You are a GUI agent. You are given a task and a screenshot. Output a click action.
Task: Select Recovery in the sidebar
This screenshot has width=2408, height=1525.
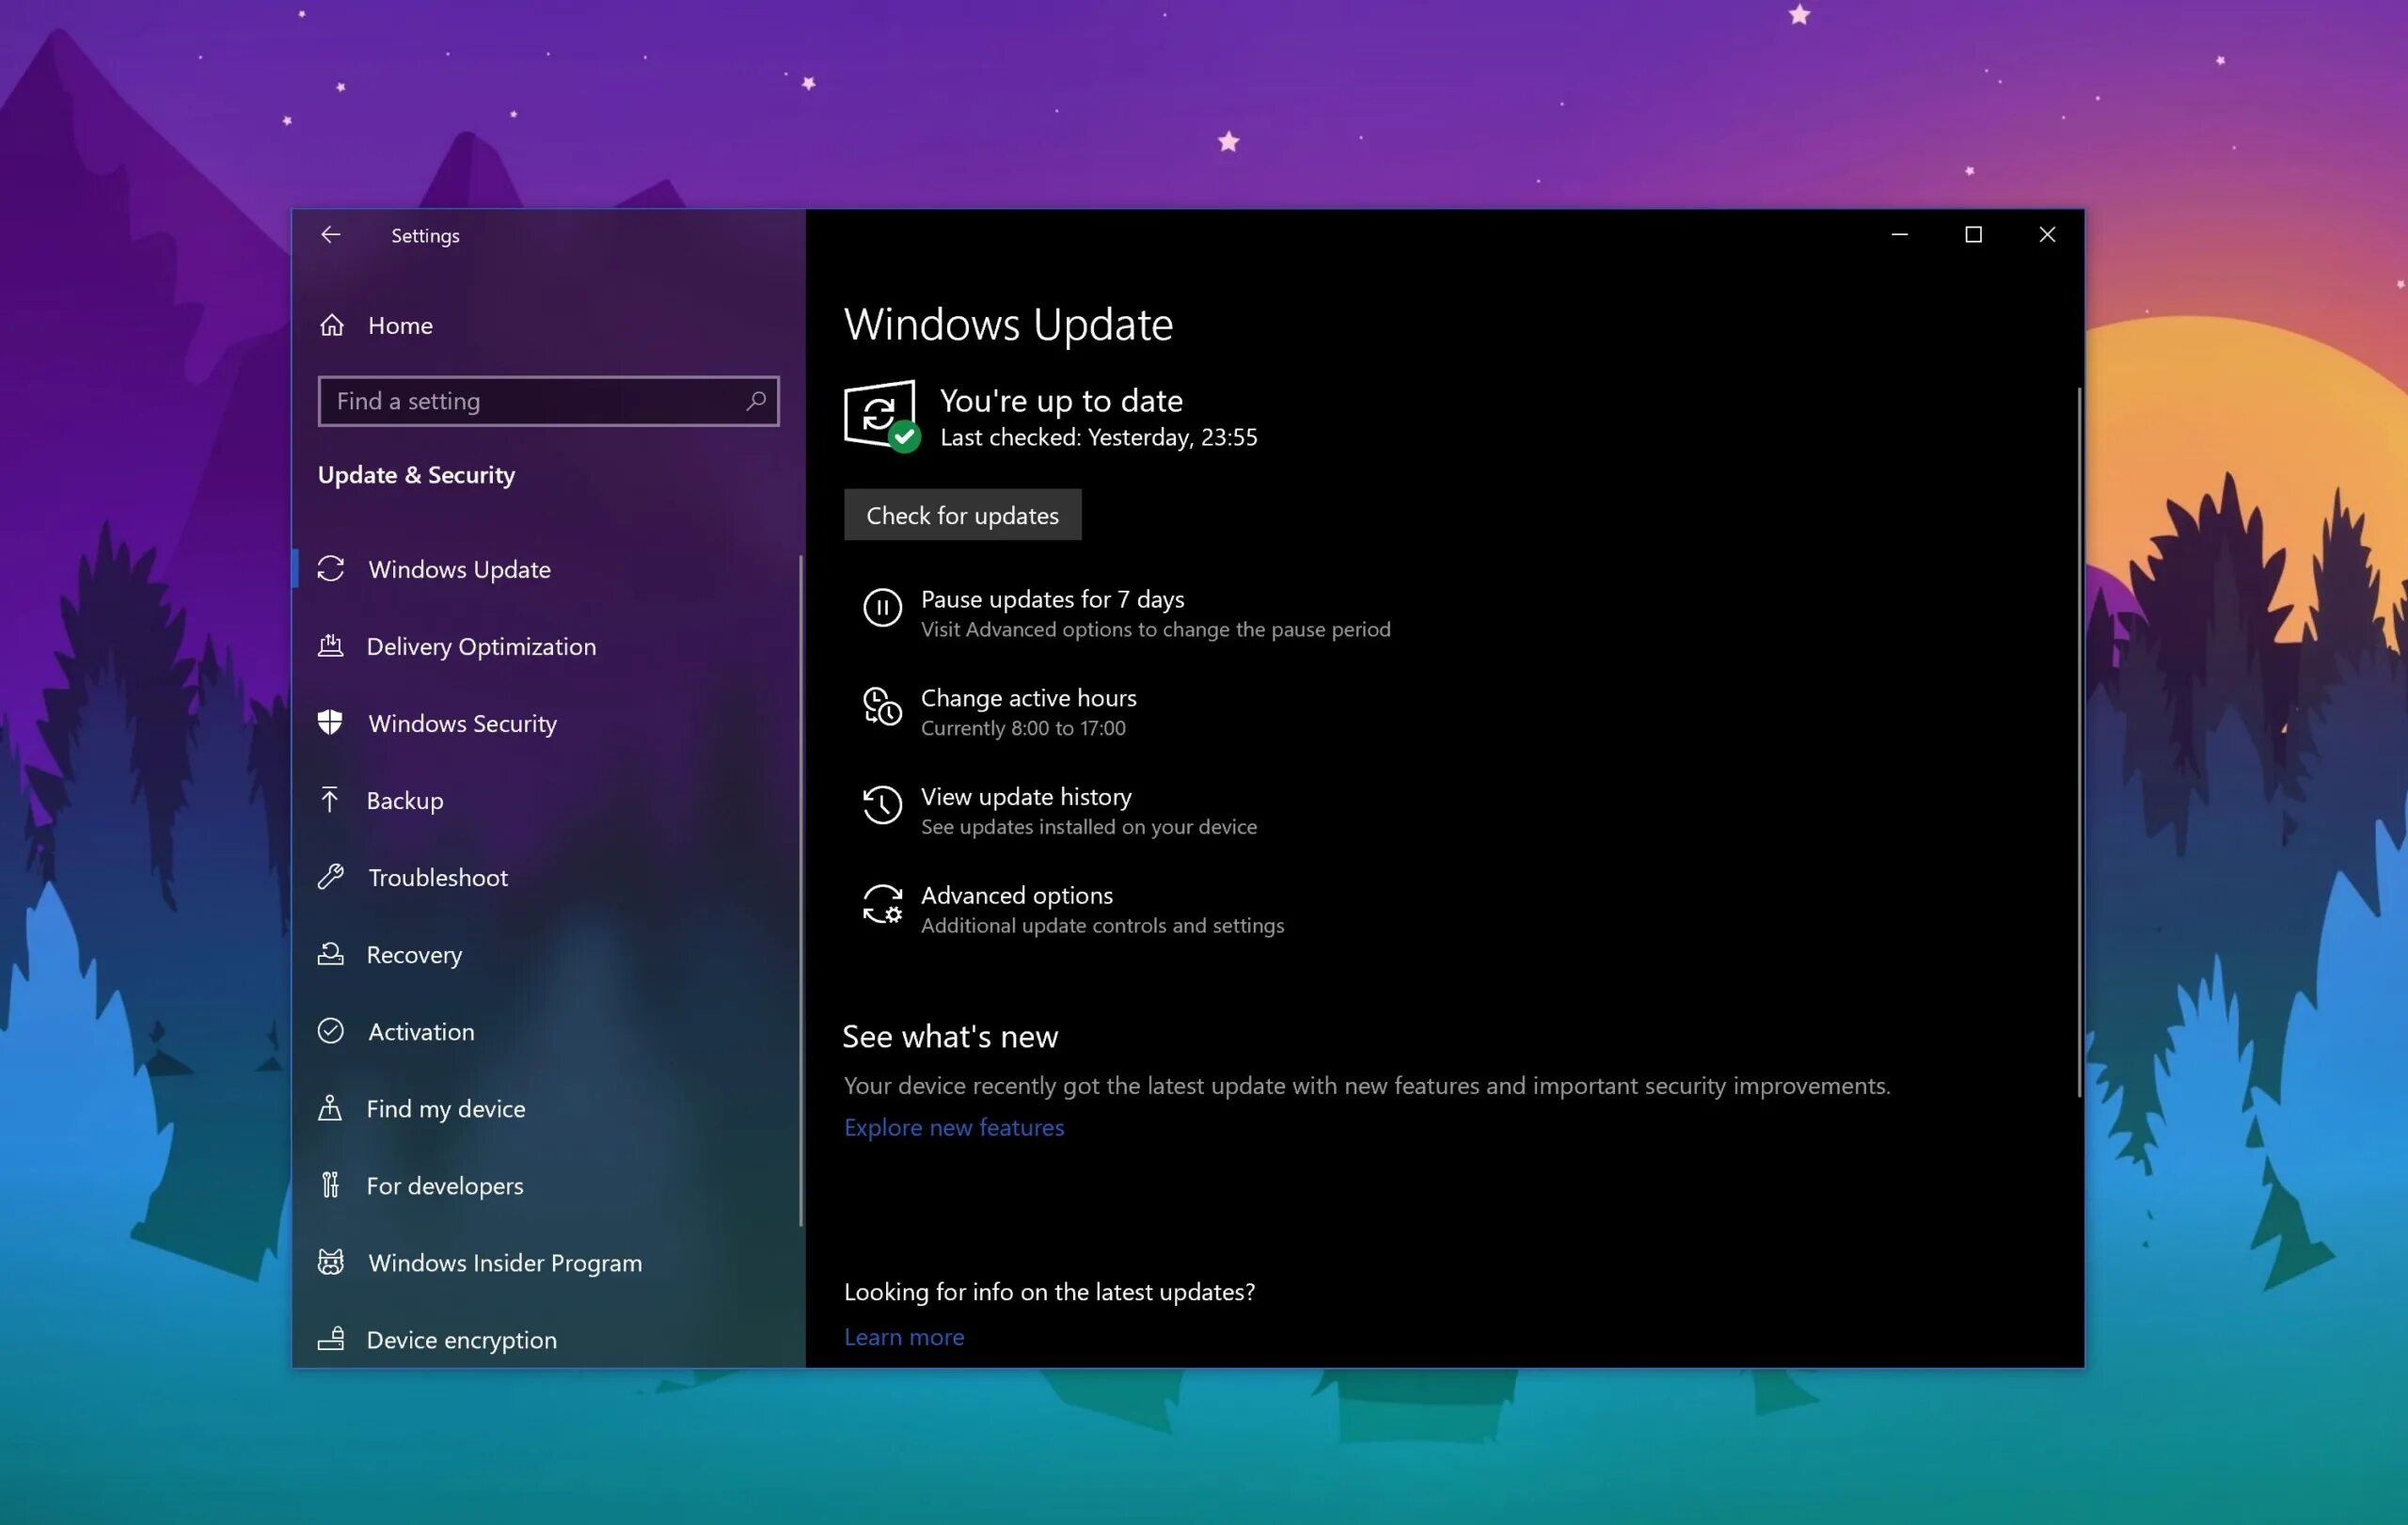413,954
